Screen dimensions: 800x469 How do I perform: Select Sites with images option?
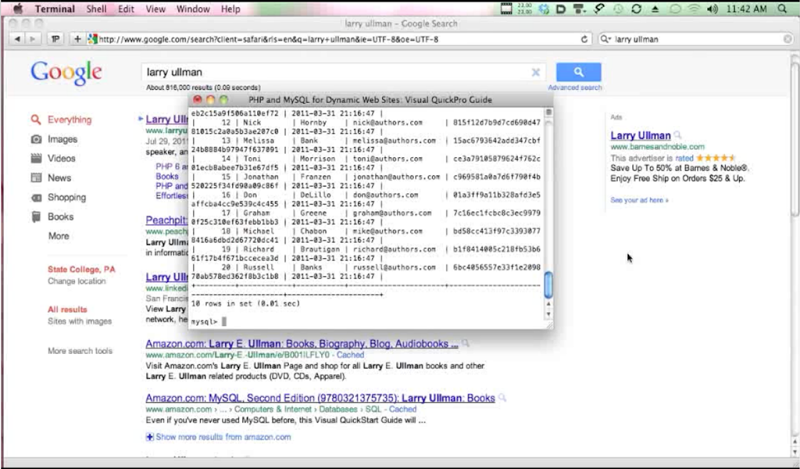[x=80, y=321]
